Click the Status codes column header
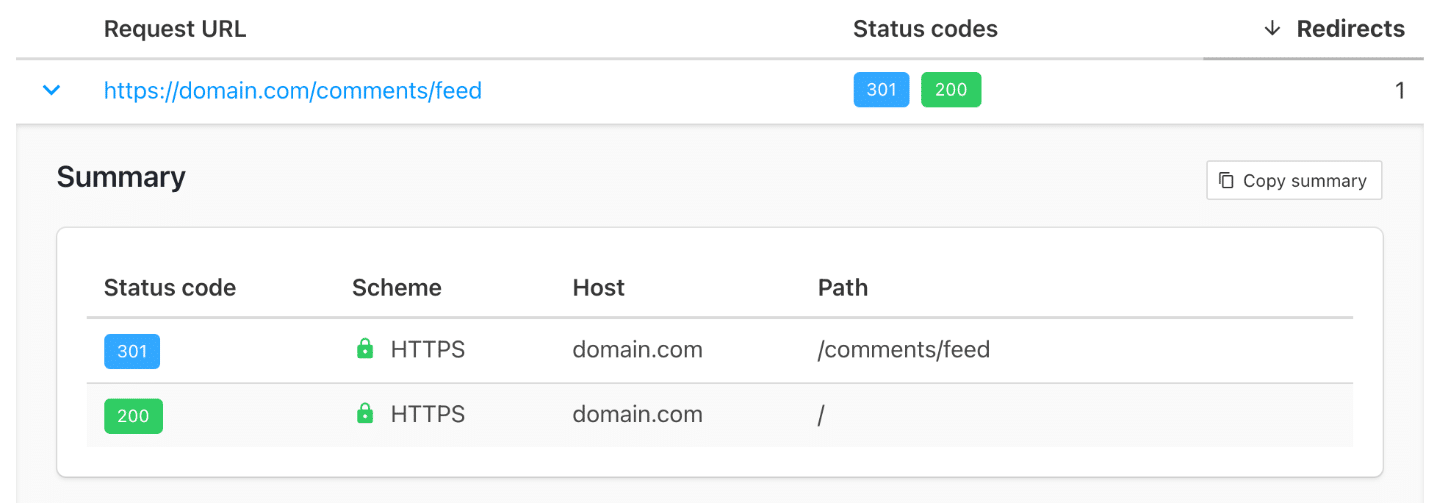 coord(925,29)
